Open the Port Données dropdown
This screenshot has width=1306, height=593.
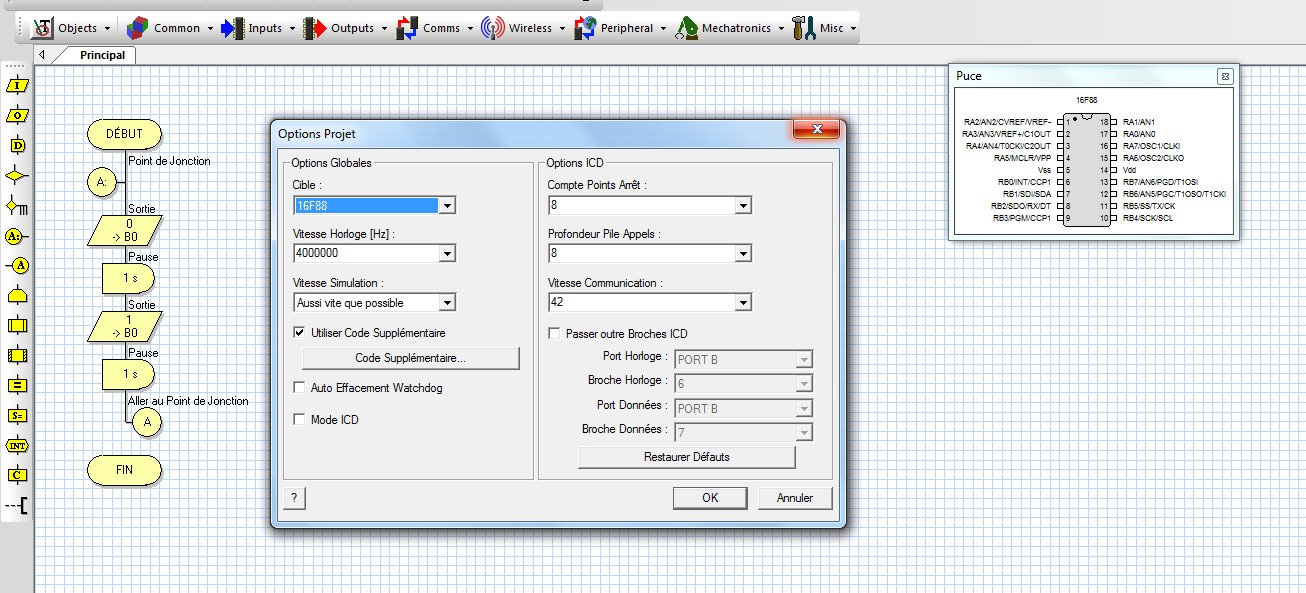[x=804, y=408]
